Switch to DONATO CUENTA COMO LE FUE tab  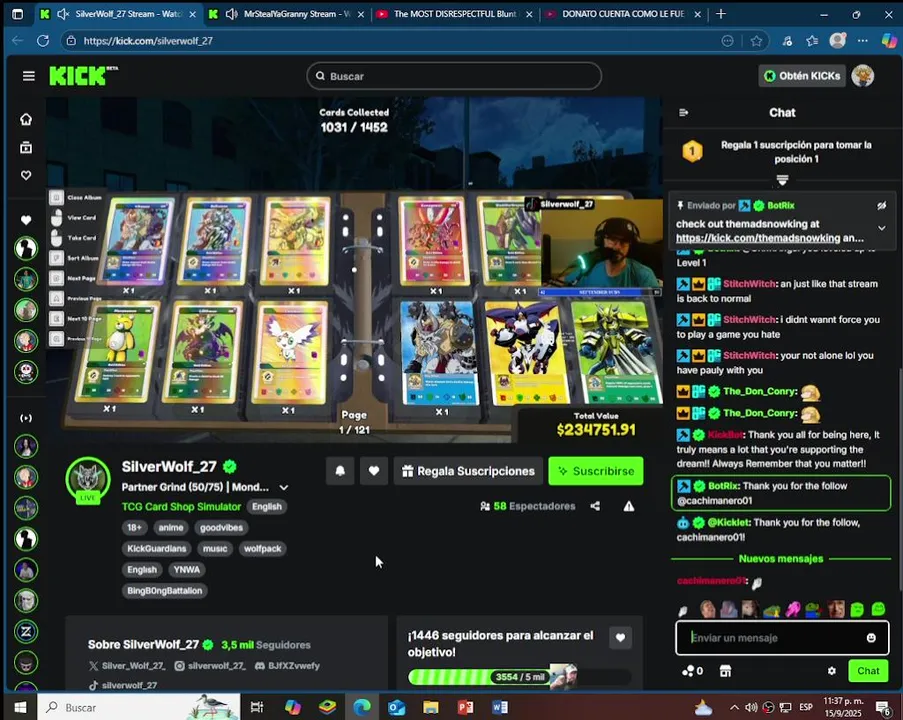tap(623, 14)
